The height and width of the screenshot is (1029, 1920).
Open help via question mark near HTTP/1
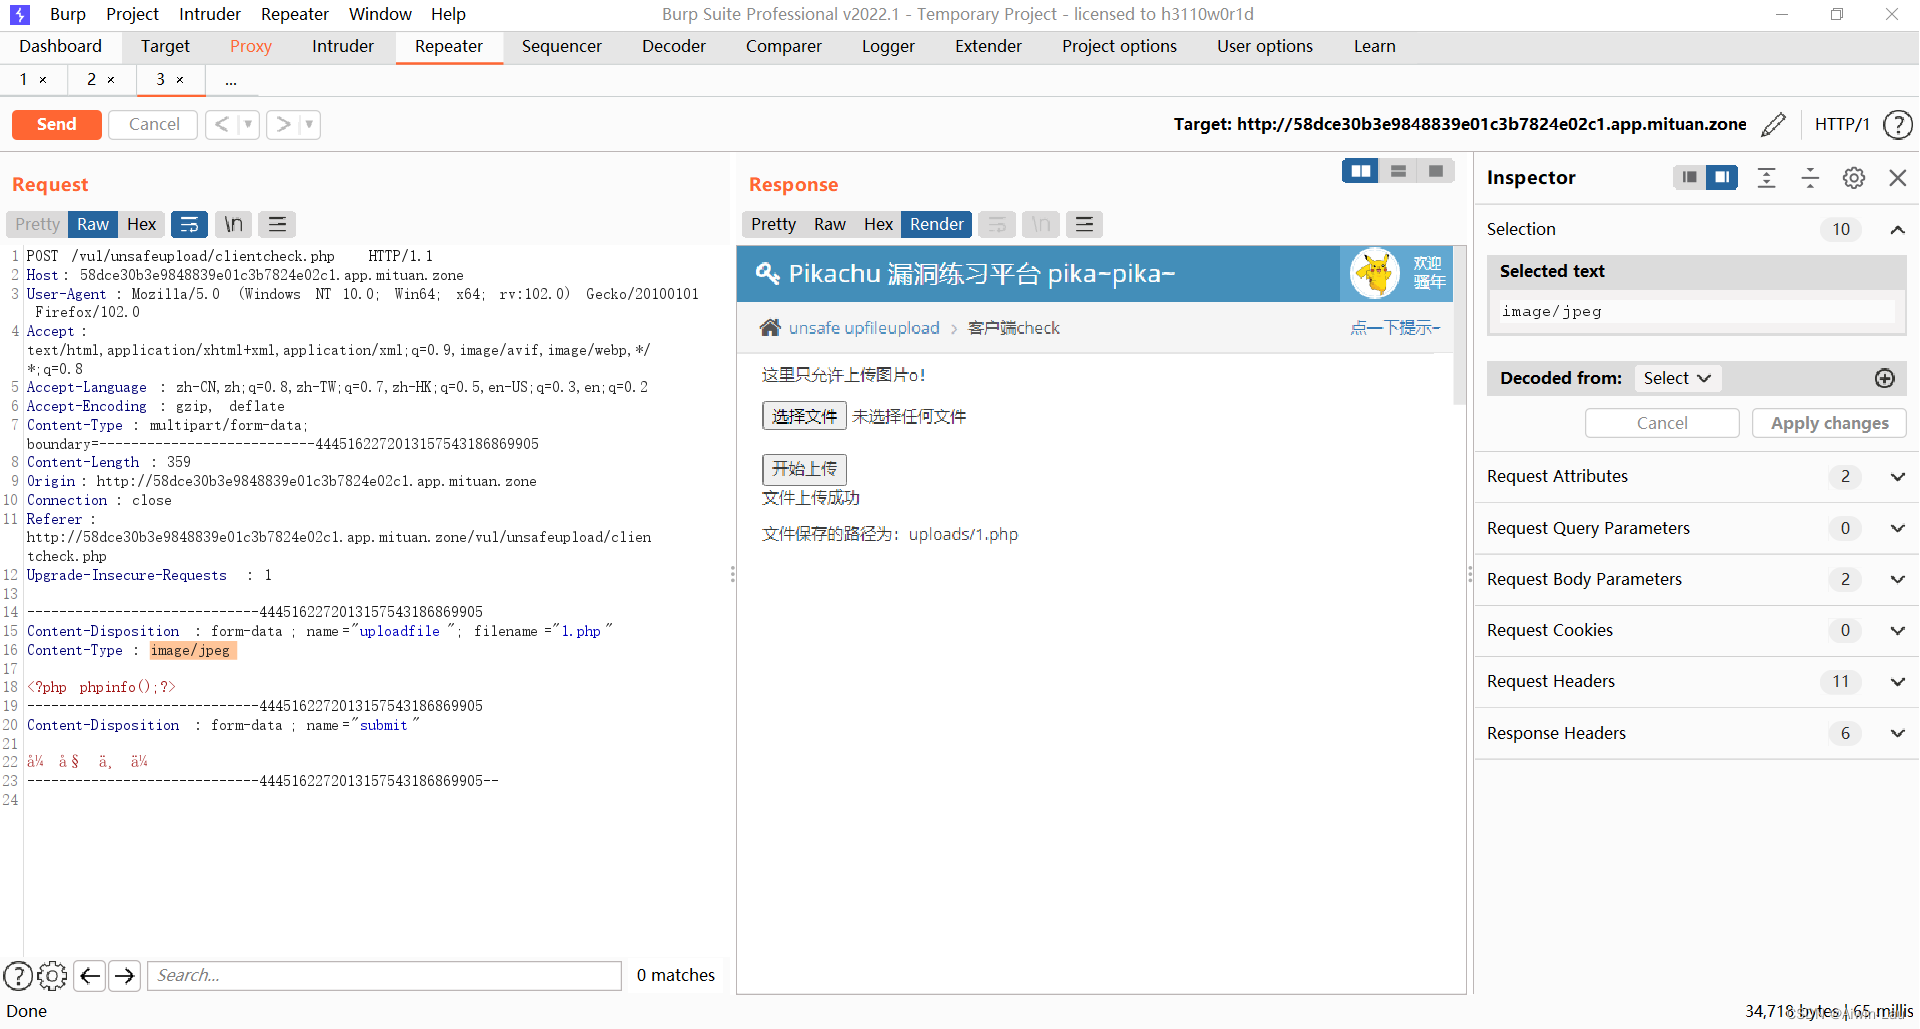(x=1897, y=124)
